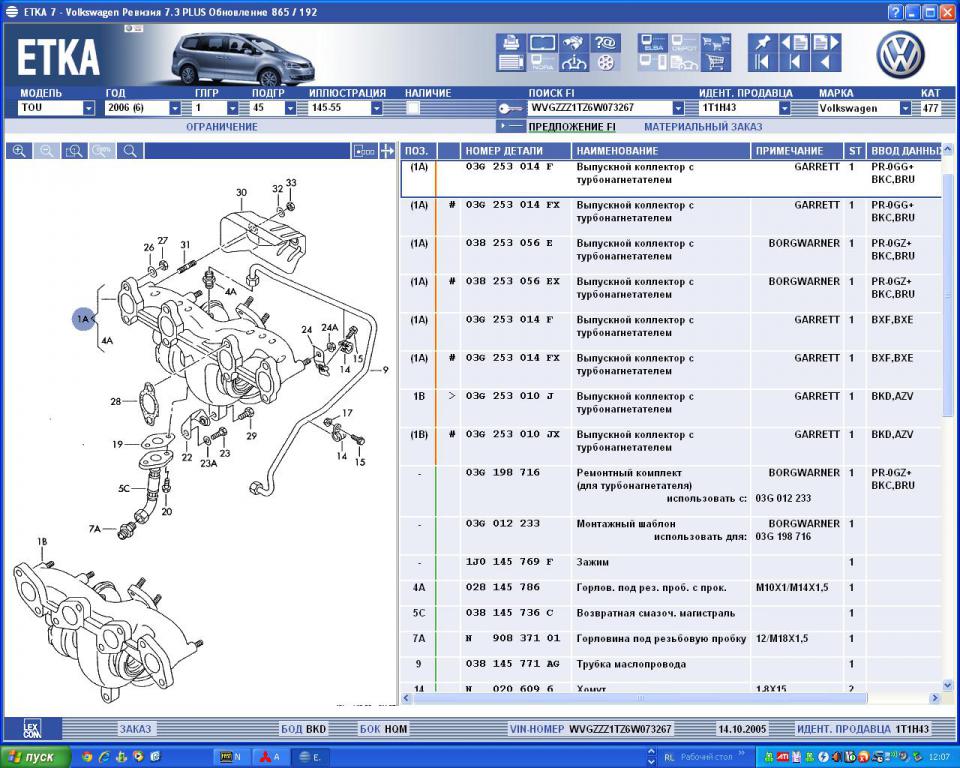The width and height of the screenshot is (960, 768).
Task: Click the printer icon in the ETKA toolbar
Action: pyautogui.click(x=511, y=43)
